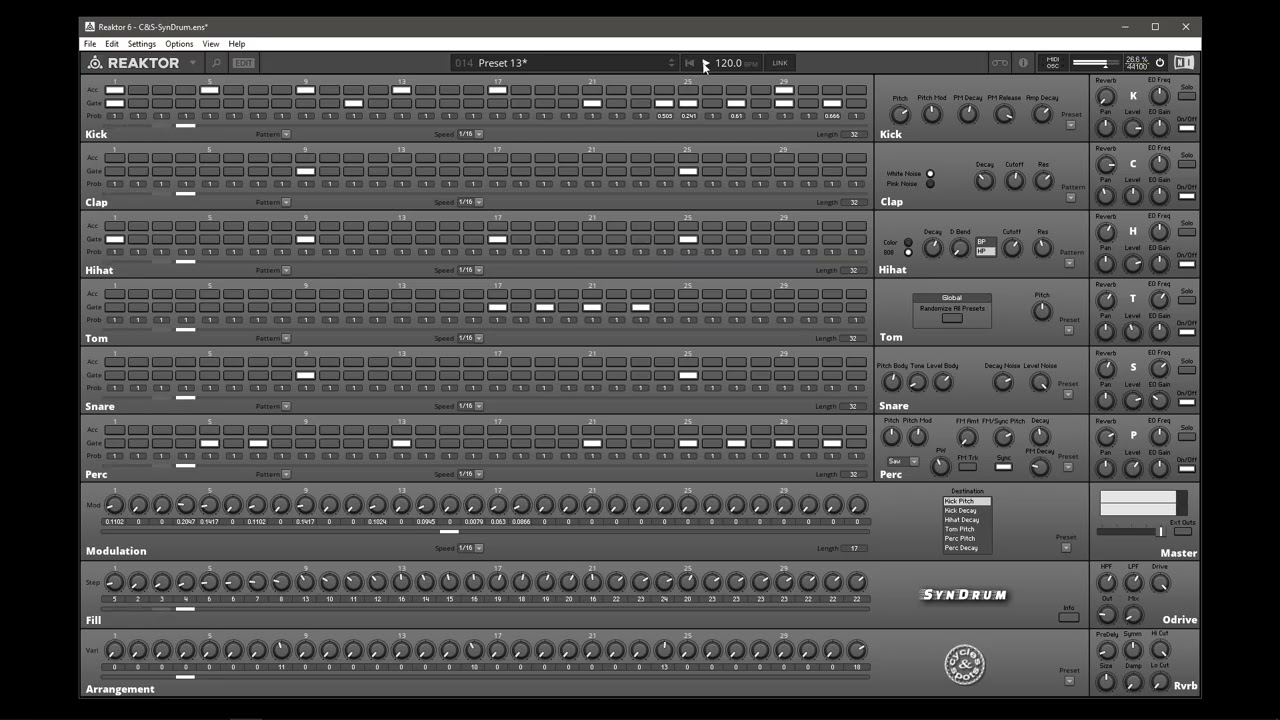
Task: Select Pink Noise for Clap
Action: tap(930, 184)
